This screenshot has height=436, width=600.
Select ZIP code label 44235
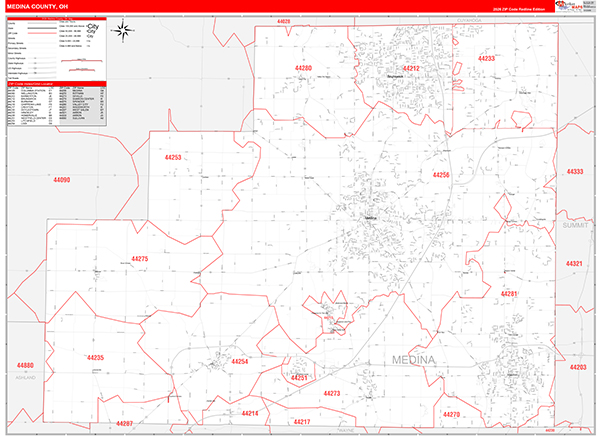[x=95, y=358]
